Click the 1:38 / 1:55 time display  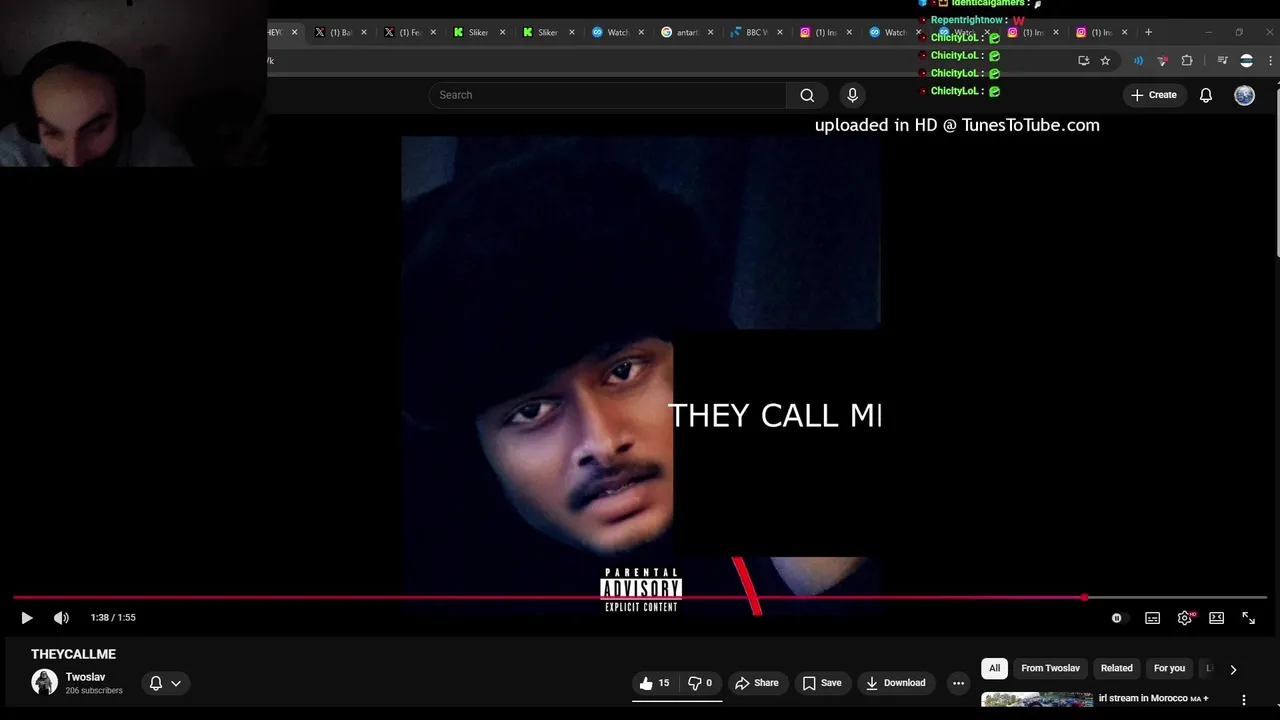(x=113, y=618)
